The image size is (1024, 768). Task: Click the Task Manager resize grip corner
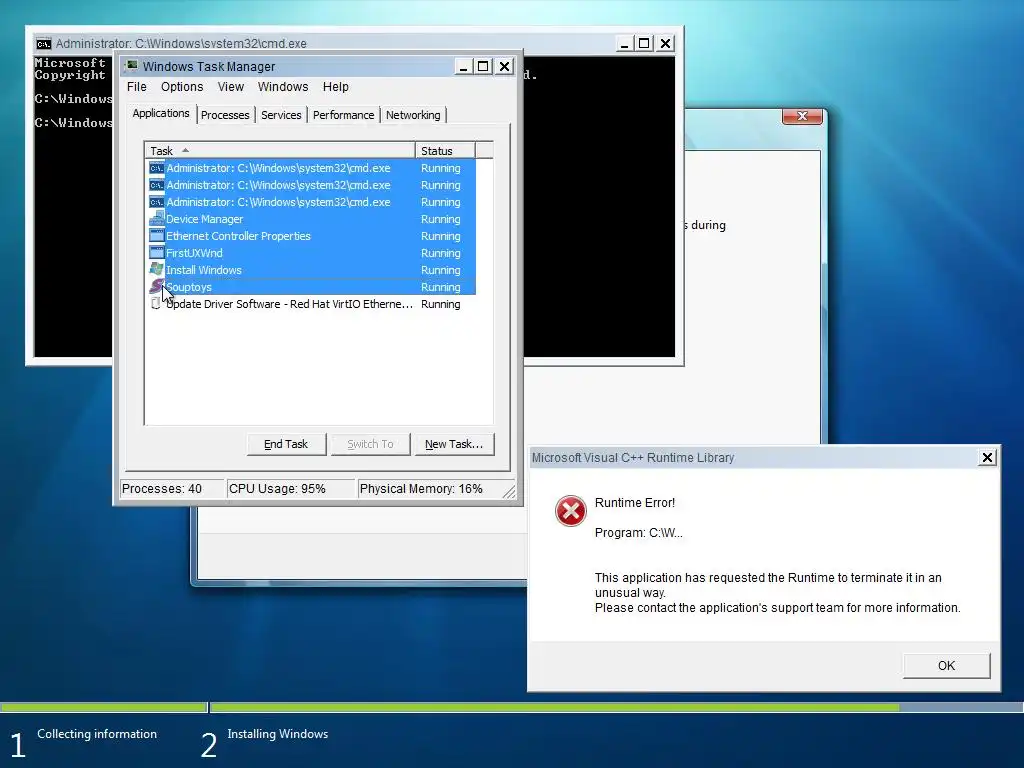pos(509,492)
